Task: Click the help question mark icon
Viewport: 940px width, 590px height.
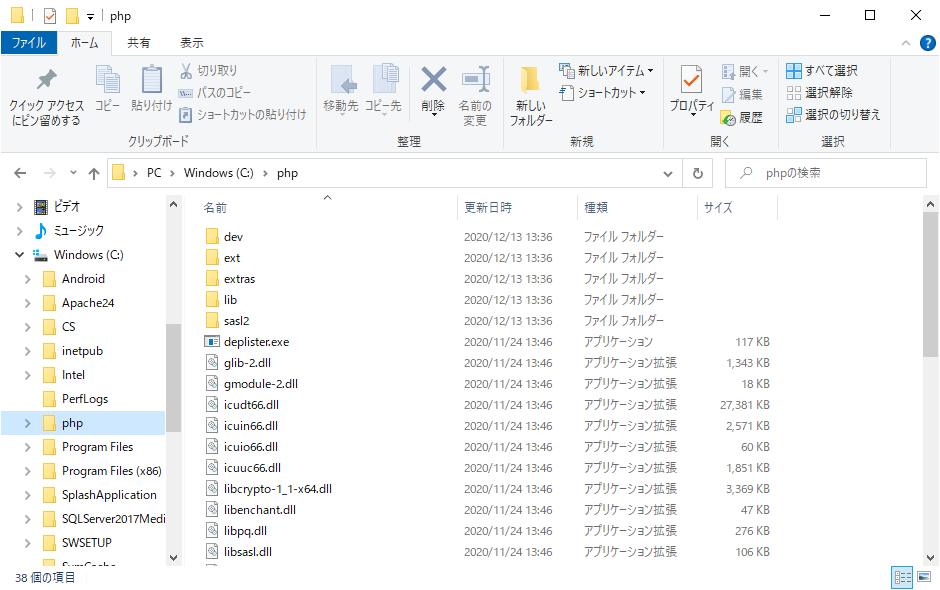Action: [x=927, y=43]
